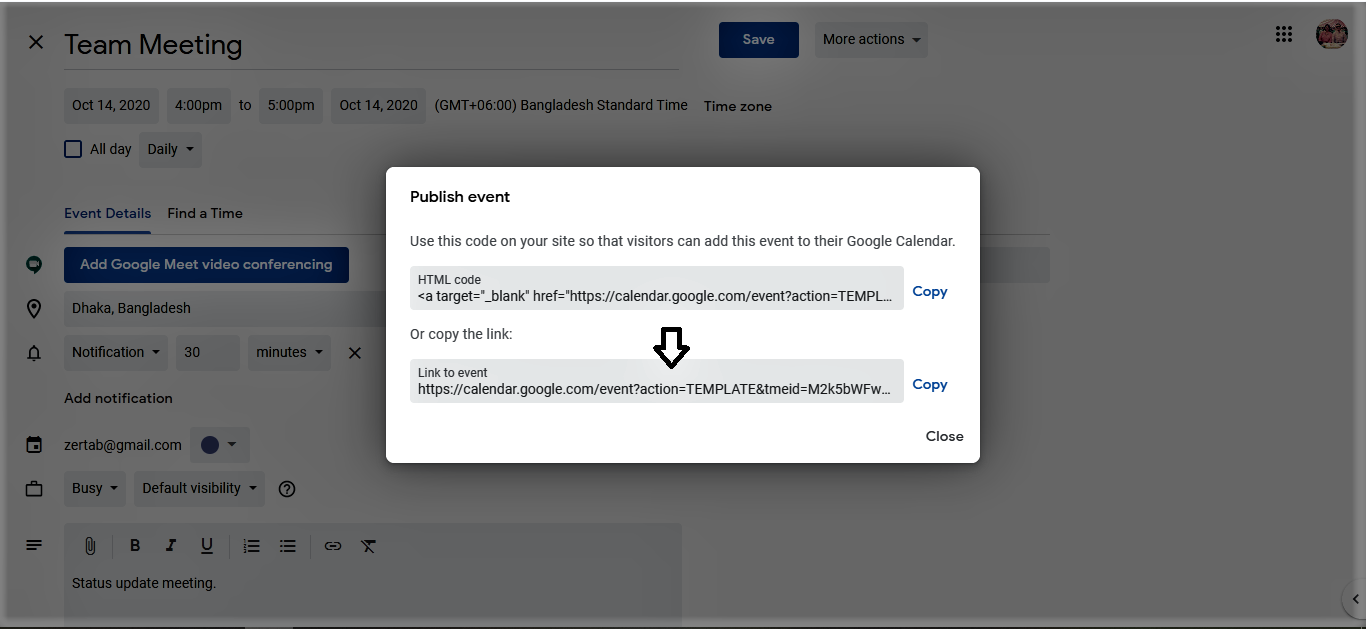Toggle underline formatting icon

207,546
